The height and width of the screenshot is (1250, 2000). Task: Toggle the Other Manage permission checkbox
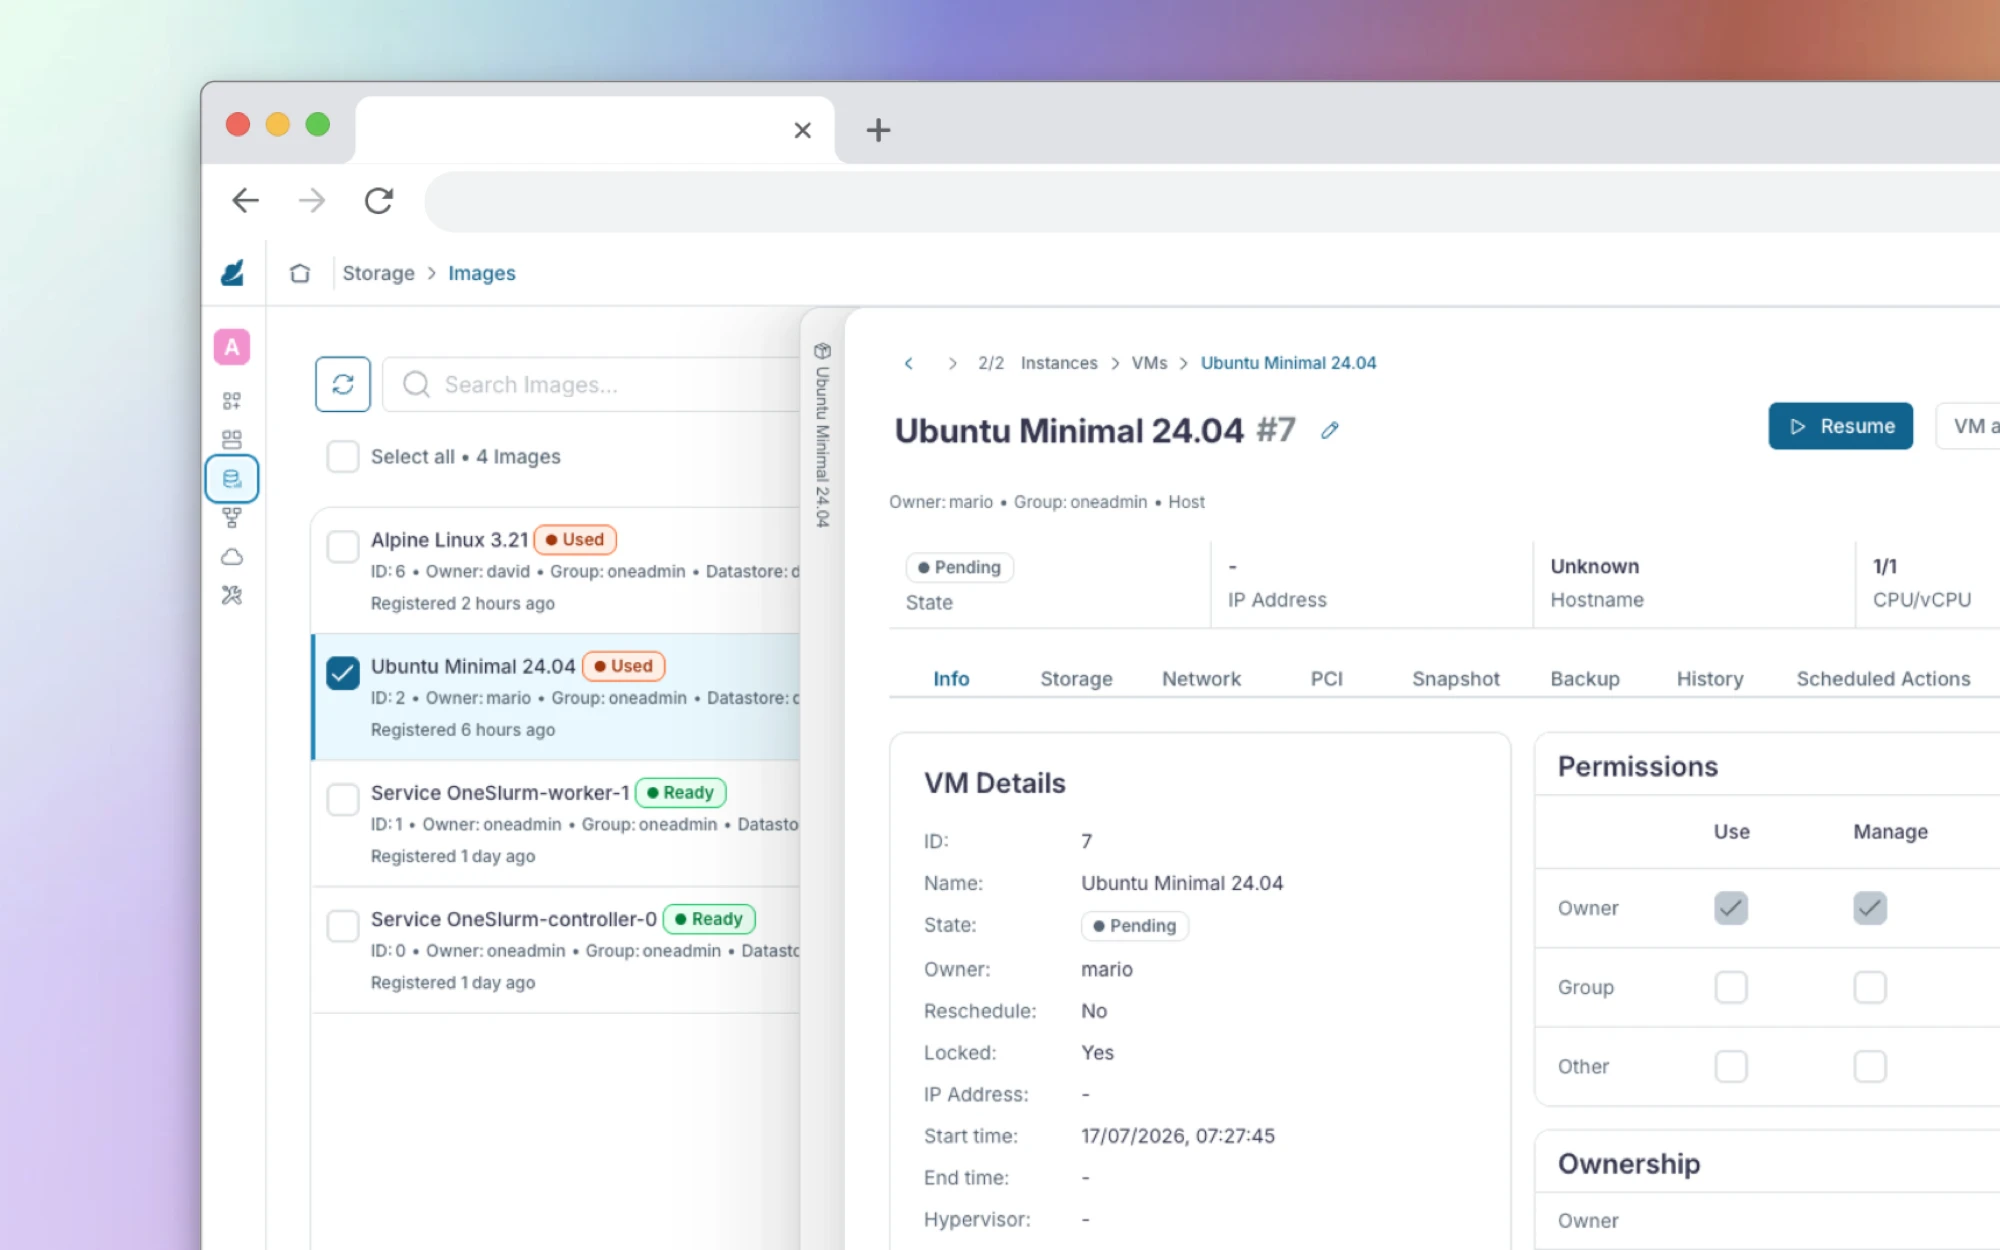pyautogui.click(x=1870, y=1066)
